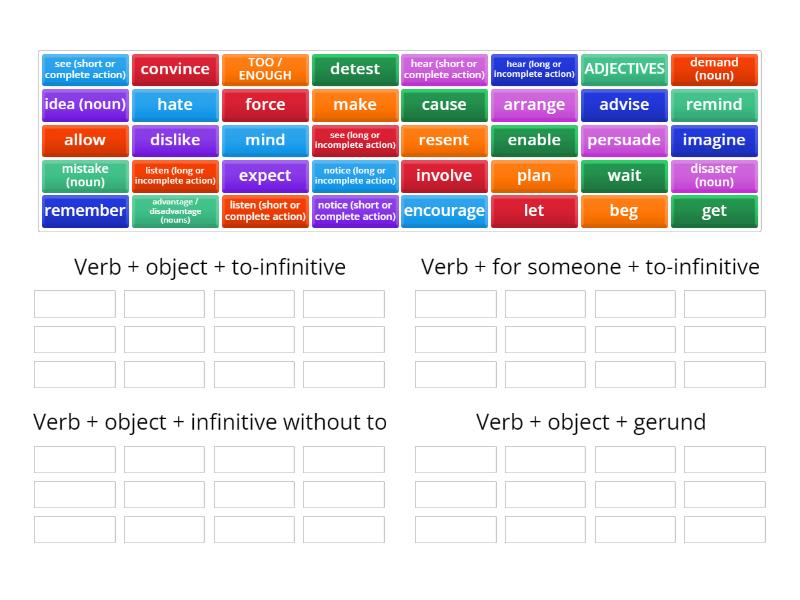Choose the 'demand (noun)' tile
This screenshot has width=800, height=600.
pos(714,69)
